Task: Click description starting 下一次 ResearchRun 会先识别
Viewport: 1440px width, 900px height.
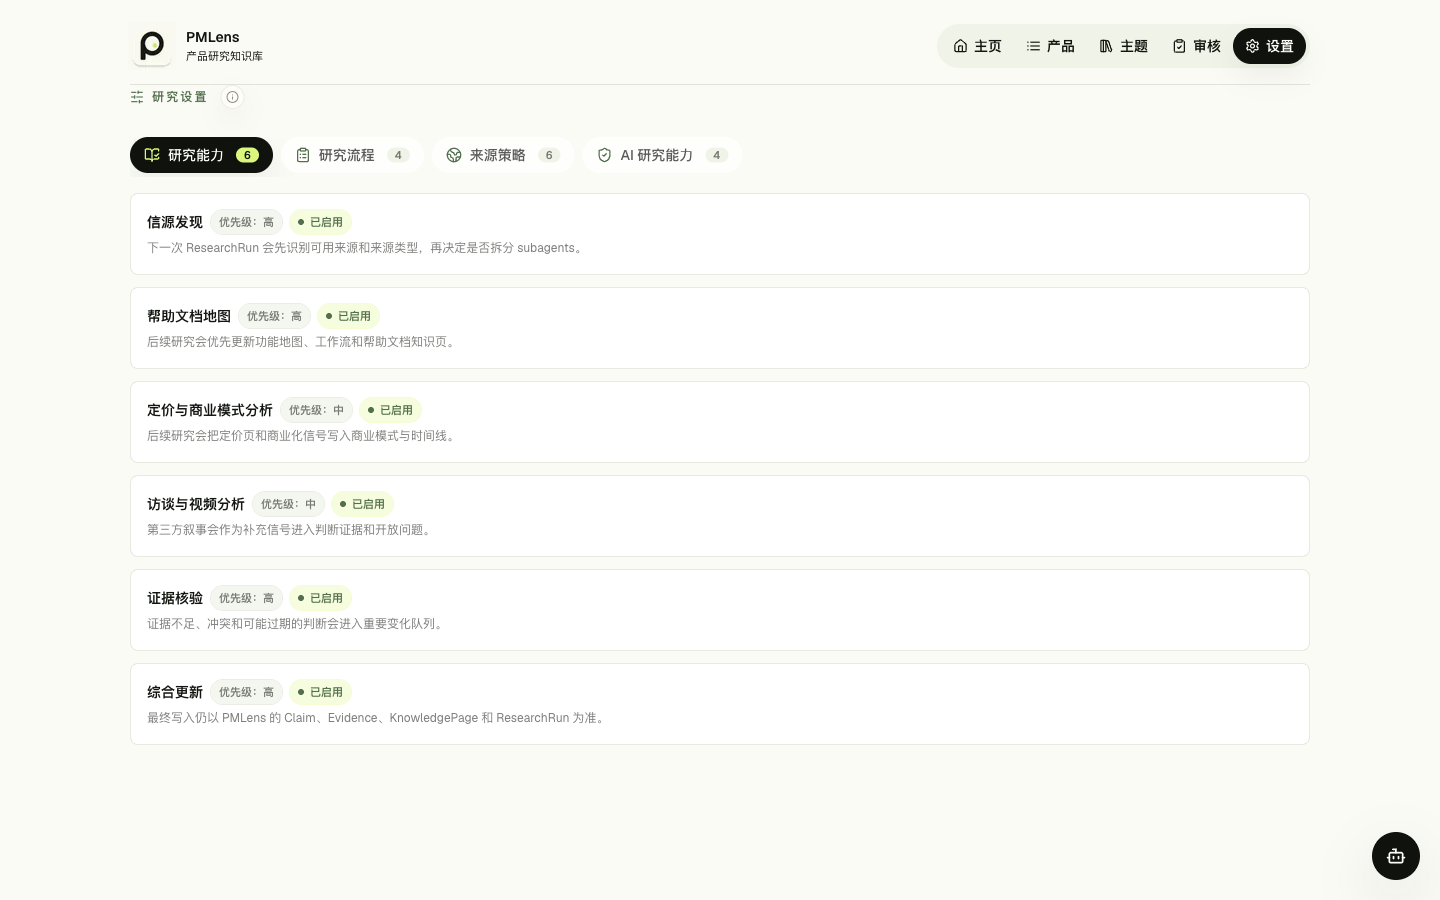Action: coord(367,248)
